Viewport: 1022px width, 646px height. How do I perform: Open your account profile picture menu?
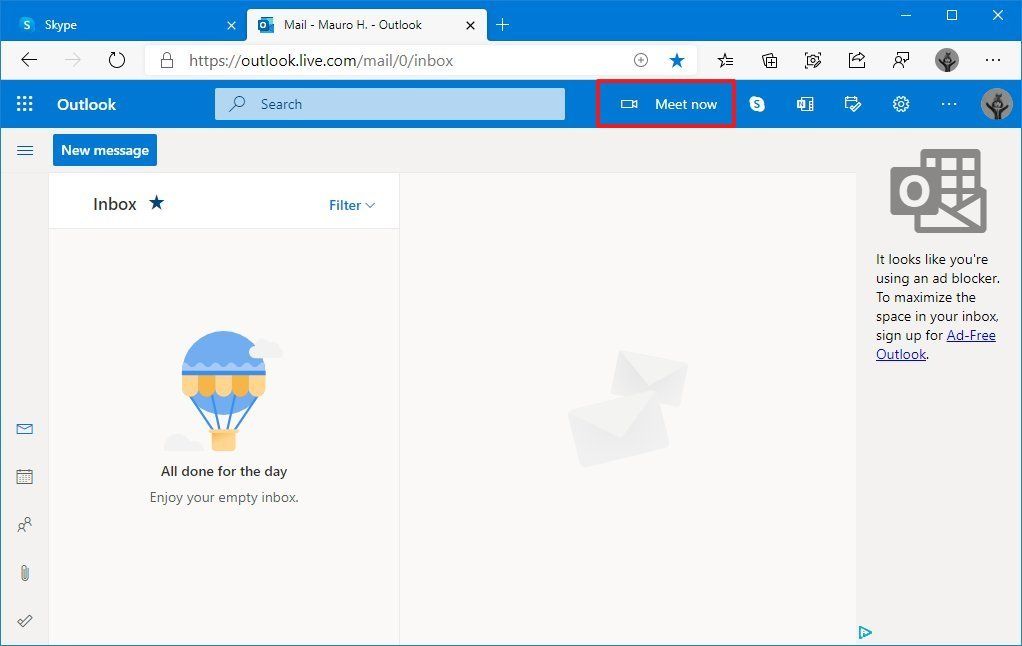(x=996, y=103)
